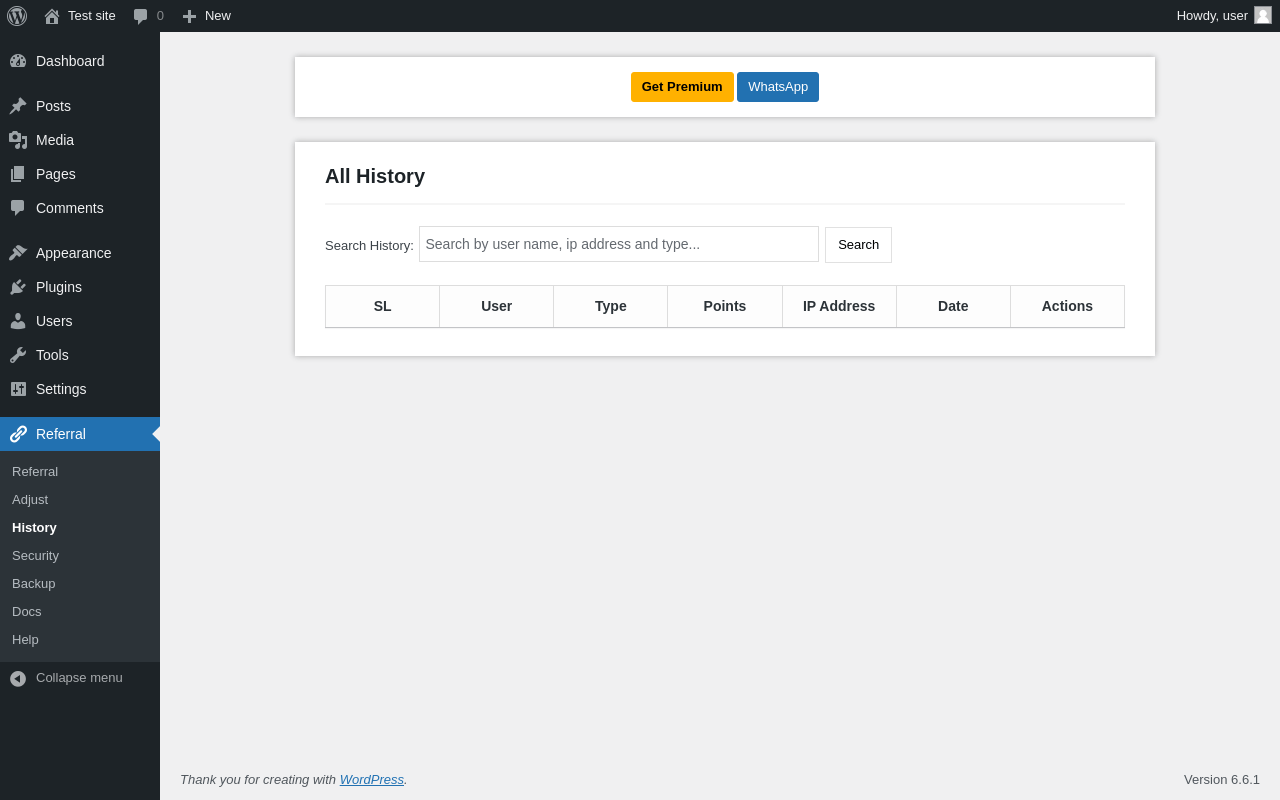Click the Points column header
The image size is (1280, 800).
coord(725,306)
